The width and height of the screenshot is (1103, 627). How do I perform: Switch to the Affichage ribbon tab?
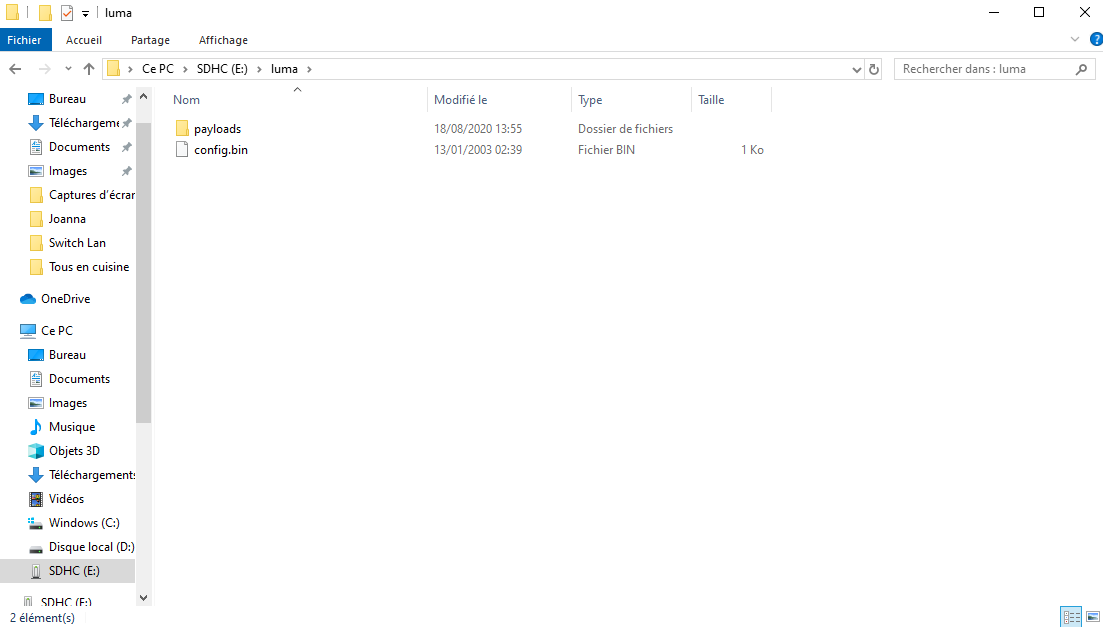coord(223,40)
